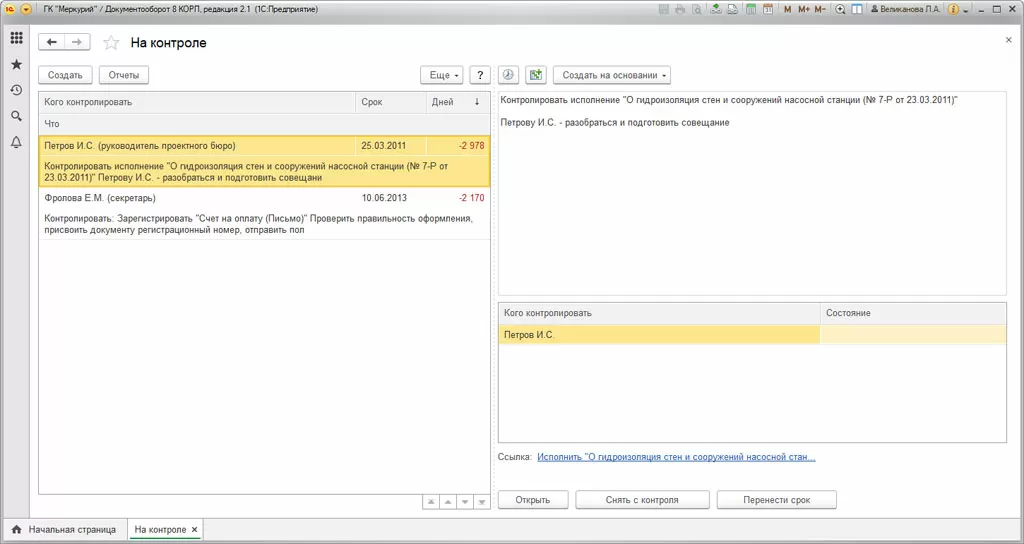This screenshot has width=1024, height=544.
Task: Close the form with top-right x
Action: [x=1008, y=40]
